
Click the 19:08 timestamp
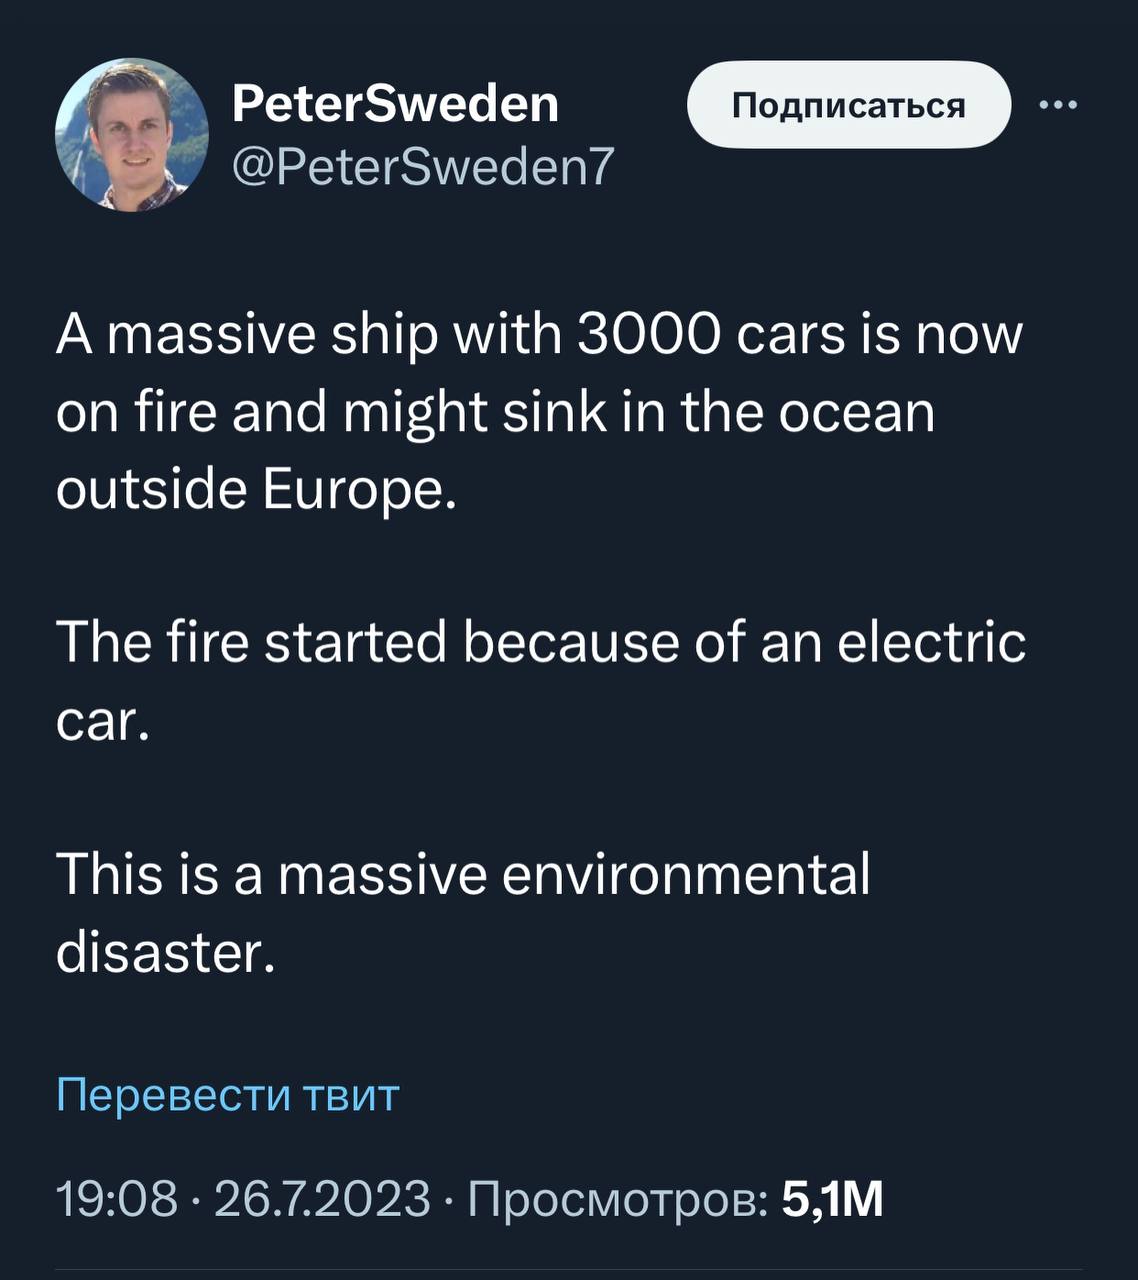(x=117, y=1198)
